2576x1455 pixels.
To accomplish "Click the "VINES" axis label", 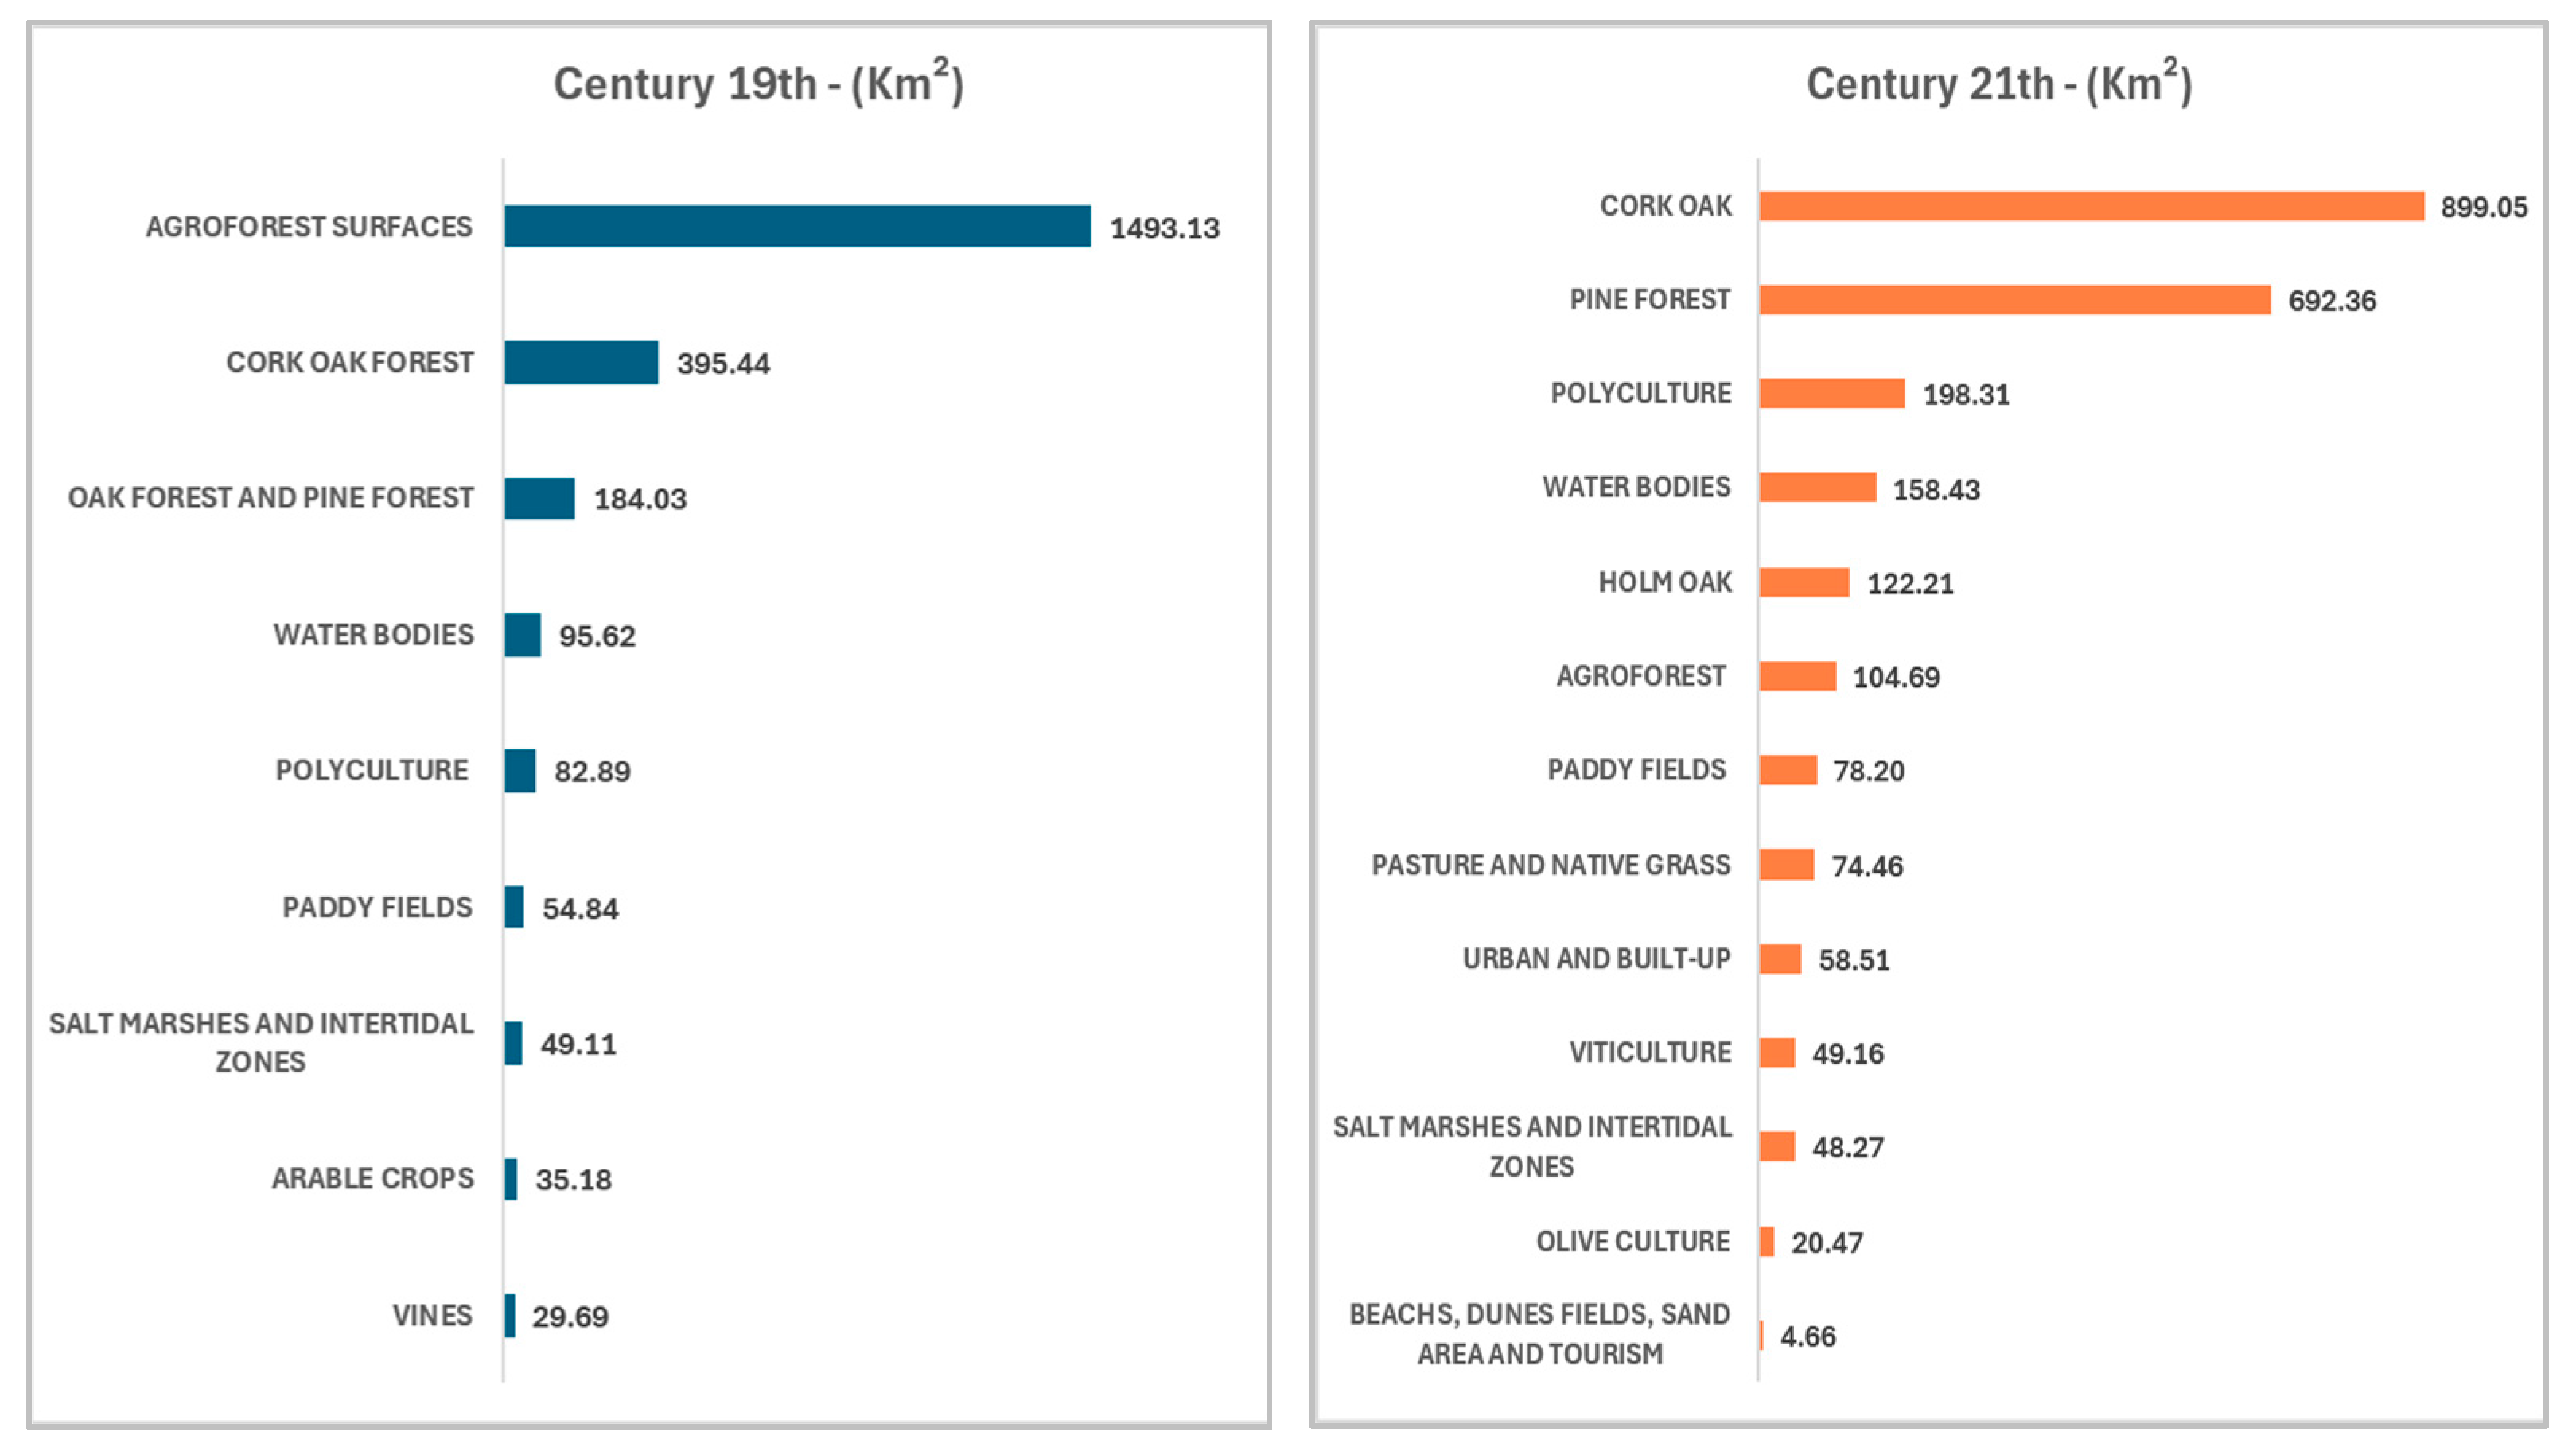I will pos(432,1315).
